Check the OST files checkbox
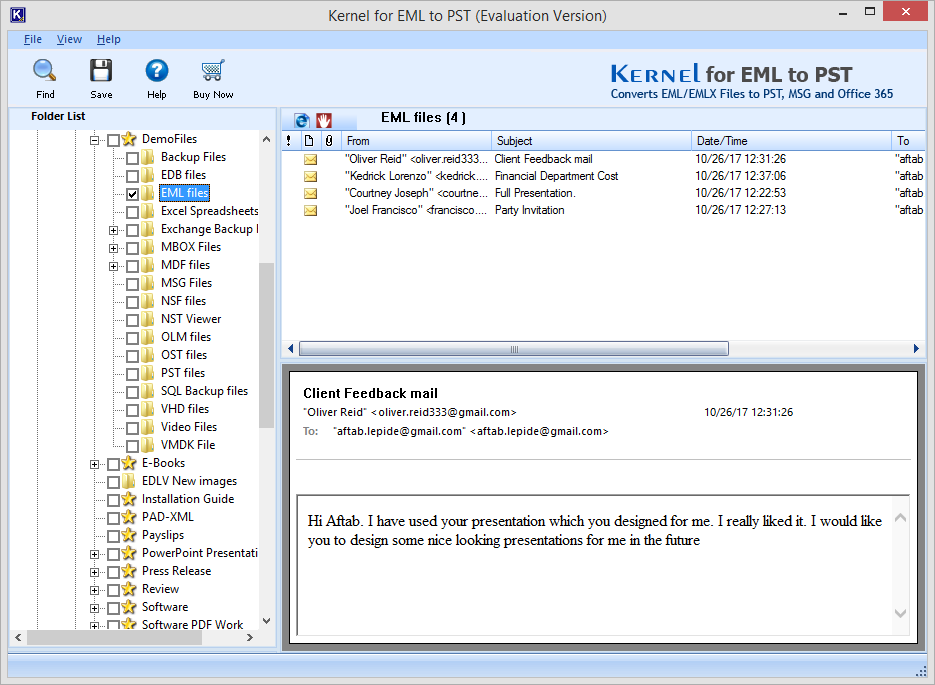 (x=132, y=356)
